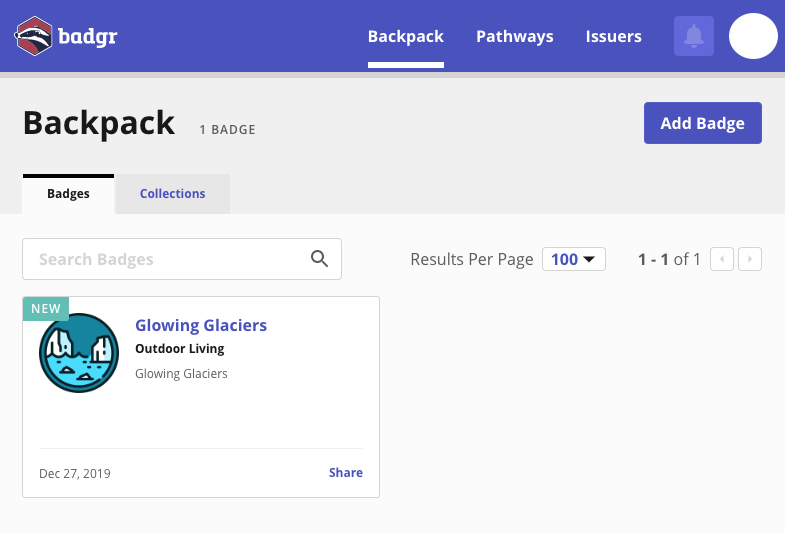Switch to the Collections tab
Screen dimensions: 785x533
(x=172, y=194)
